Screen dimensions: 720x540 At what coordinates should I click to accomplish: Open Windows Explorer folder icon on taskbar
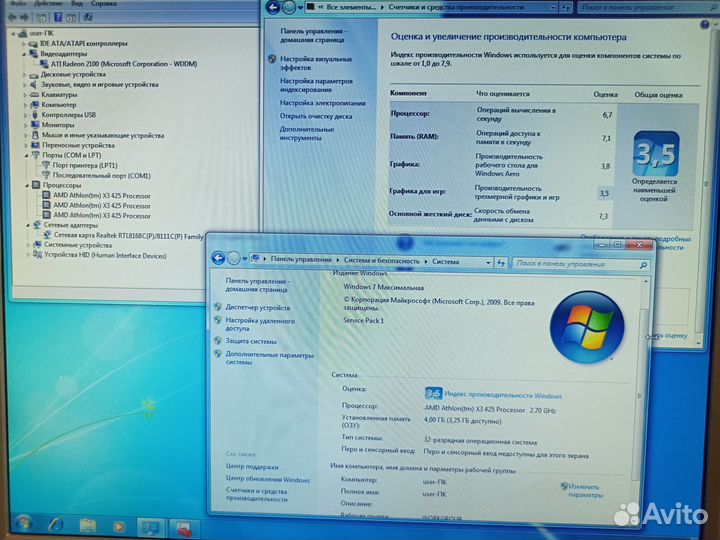click(x=86, y=525)
